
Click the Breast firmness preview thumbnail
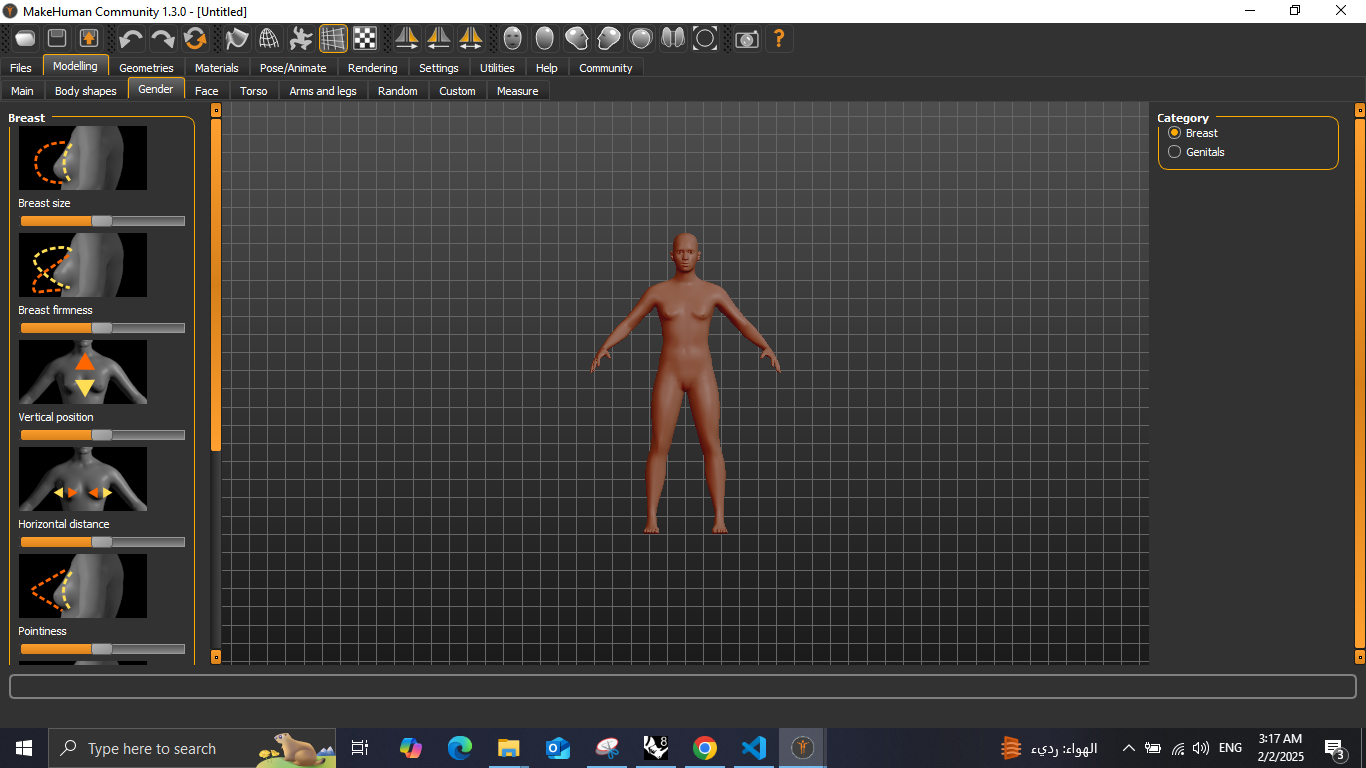pyautogui.click(x=83, y=265)
